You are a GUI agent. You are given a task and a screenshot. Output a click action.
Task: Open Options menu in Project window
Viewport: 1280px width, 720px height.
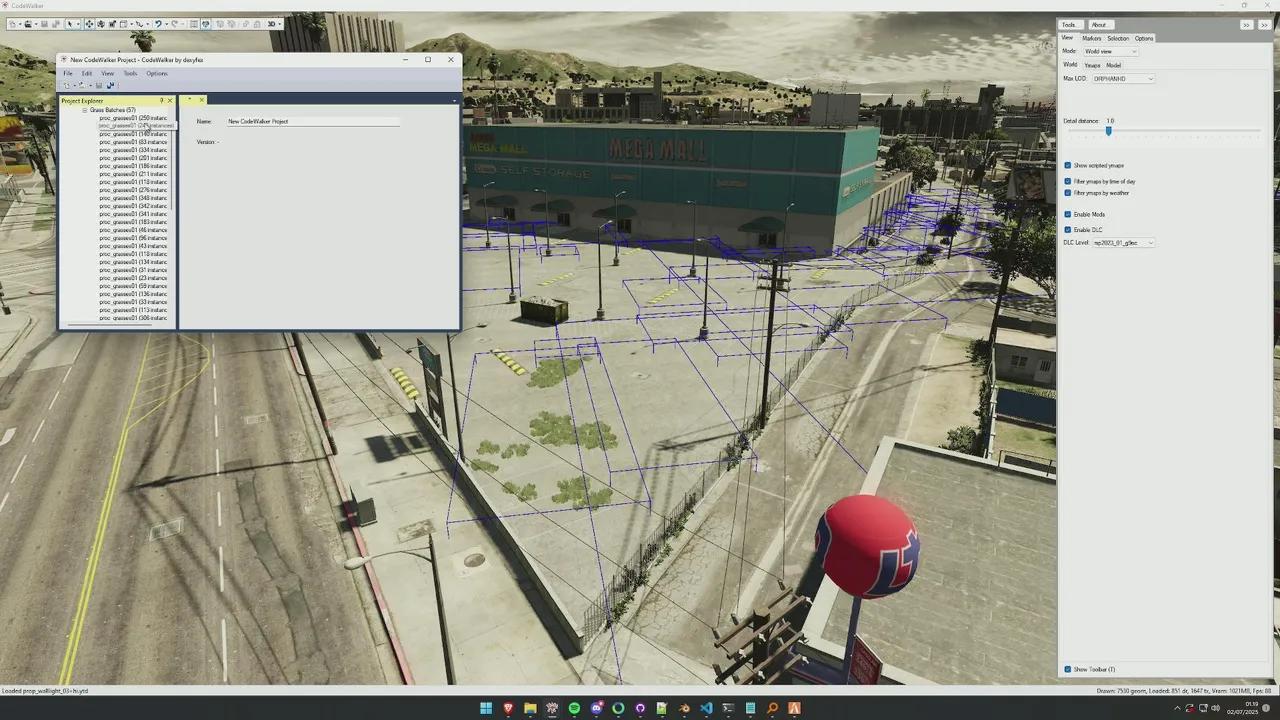pos(157,73)
